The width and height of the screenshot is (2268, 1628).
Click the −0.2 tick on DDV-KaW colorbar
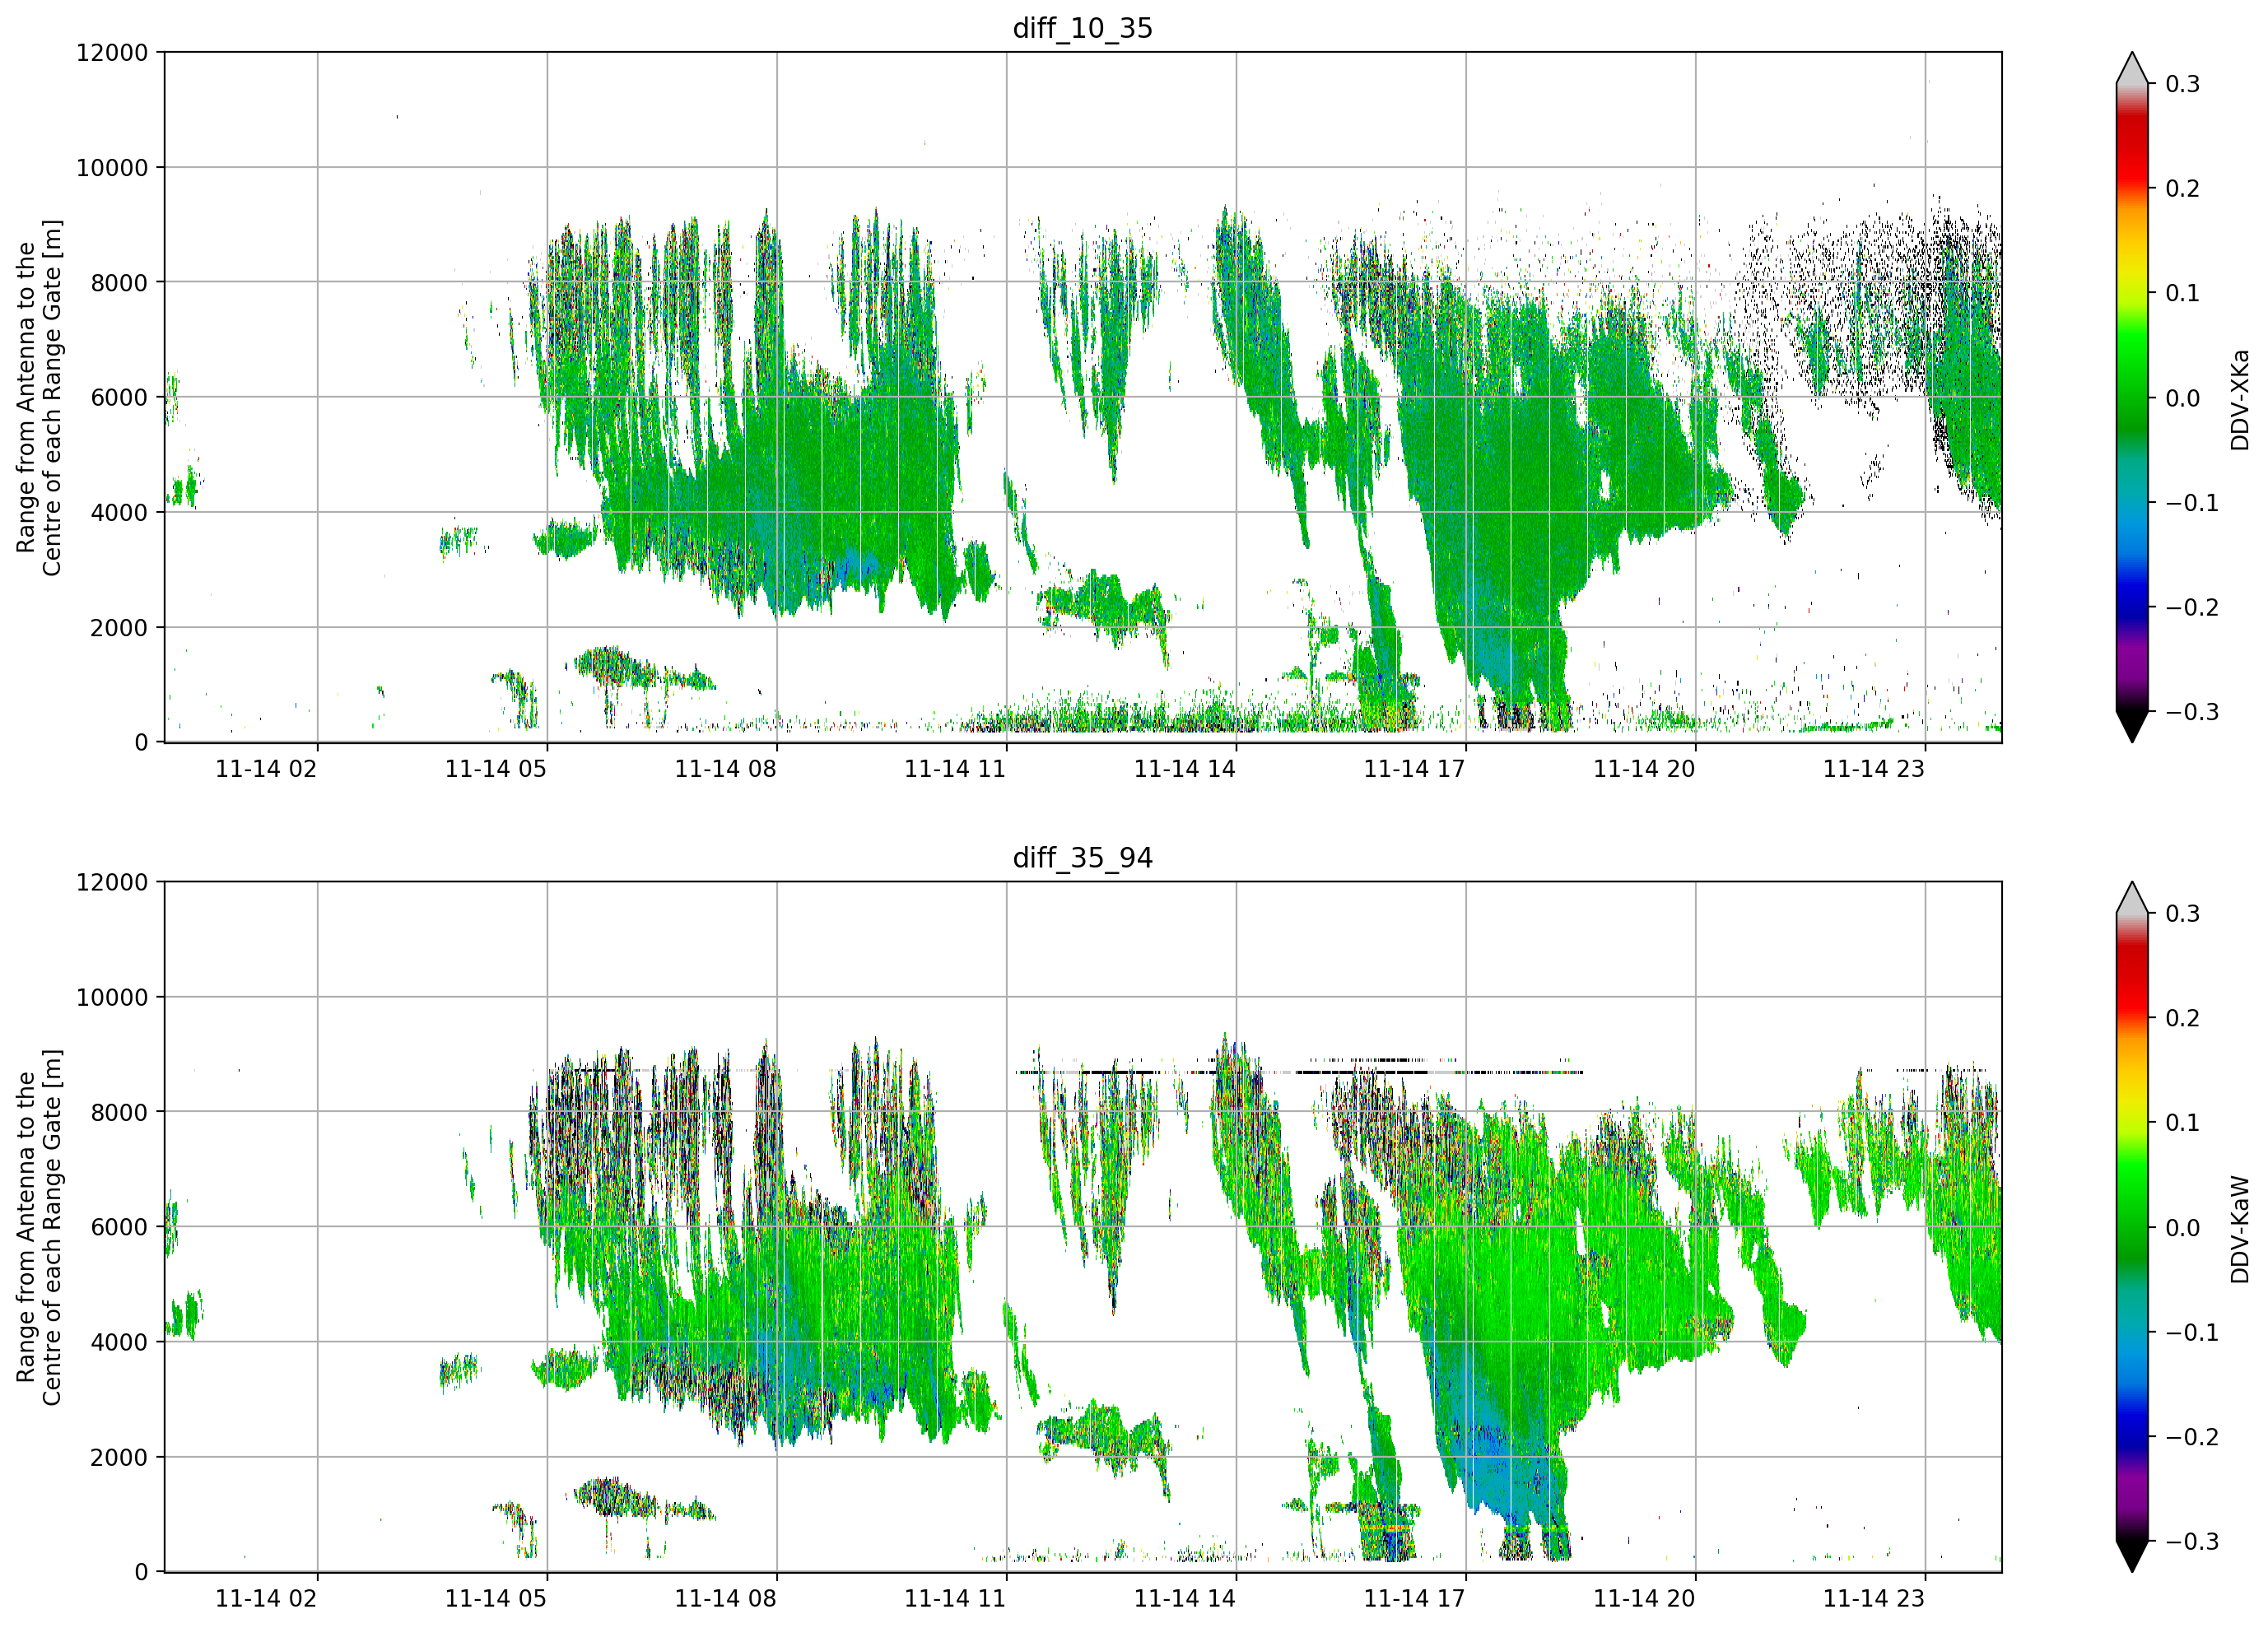click(x=2192, y=1438)
